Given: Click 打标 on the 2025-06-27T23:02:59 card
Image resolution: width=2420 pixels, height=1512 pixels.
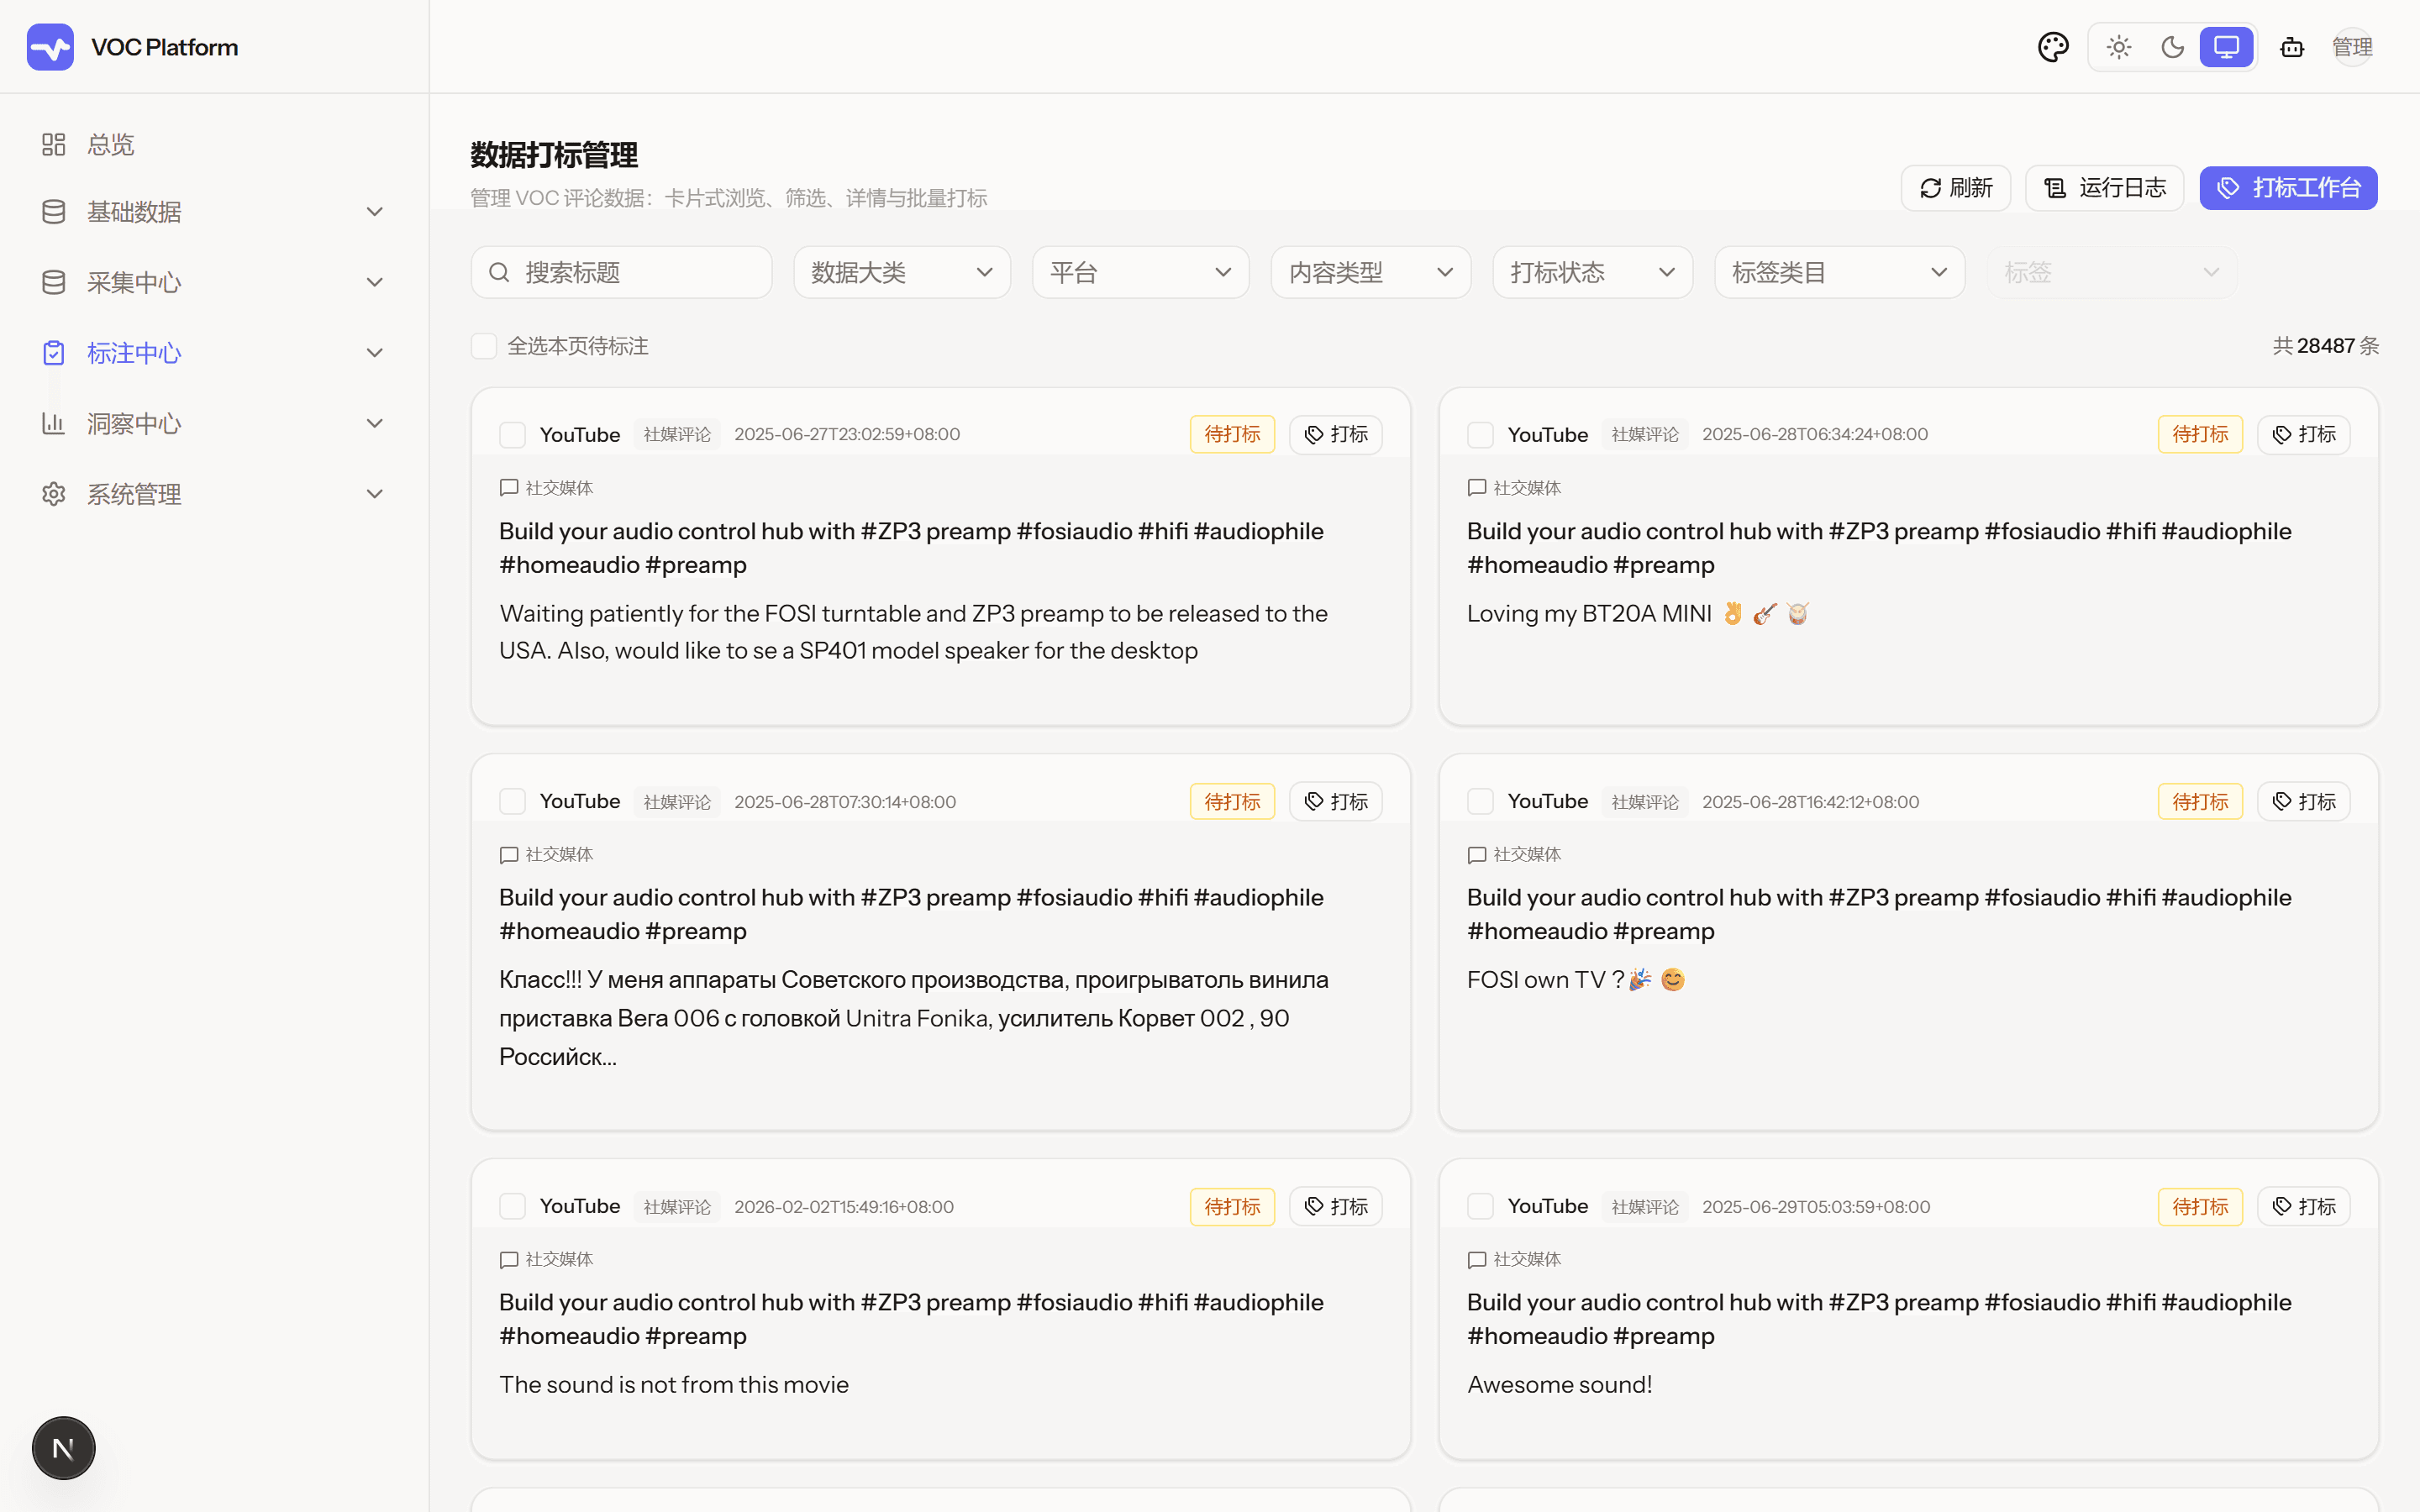Looking at the screenshot, I should [1336, 435].
